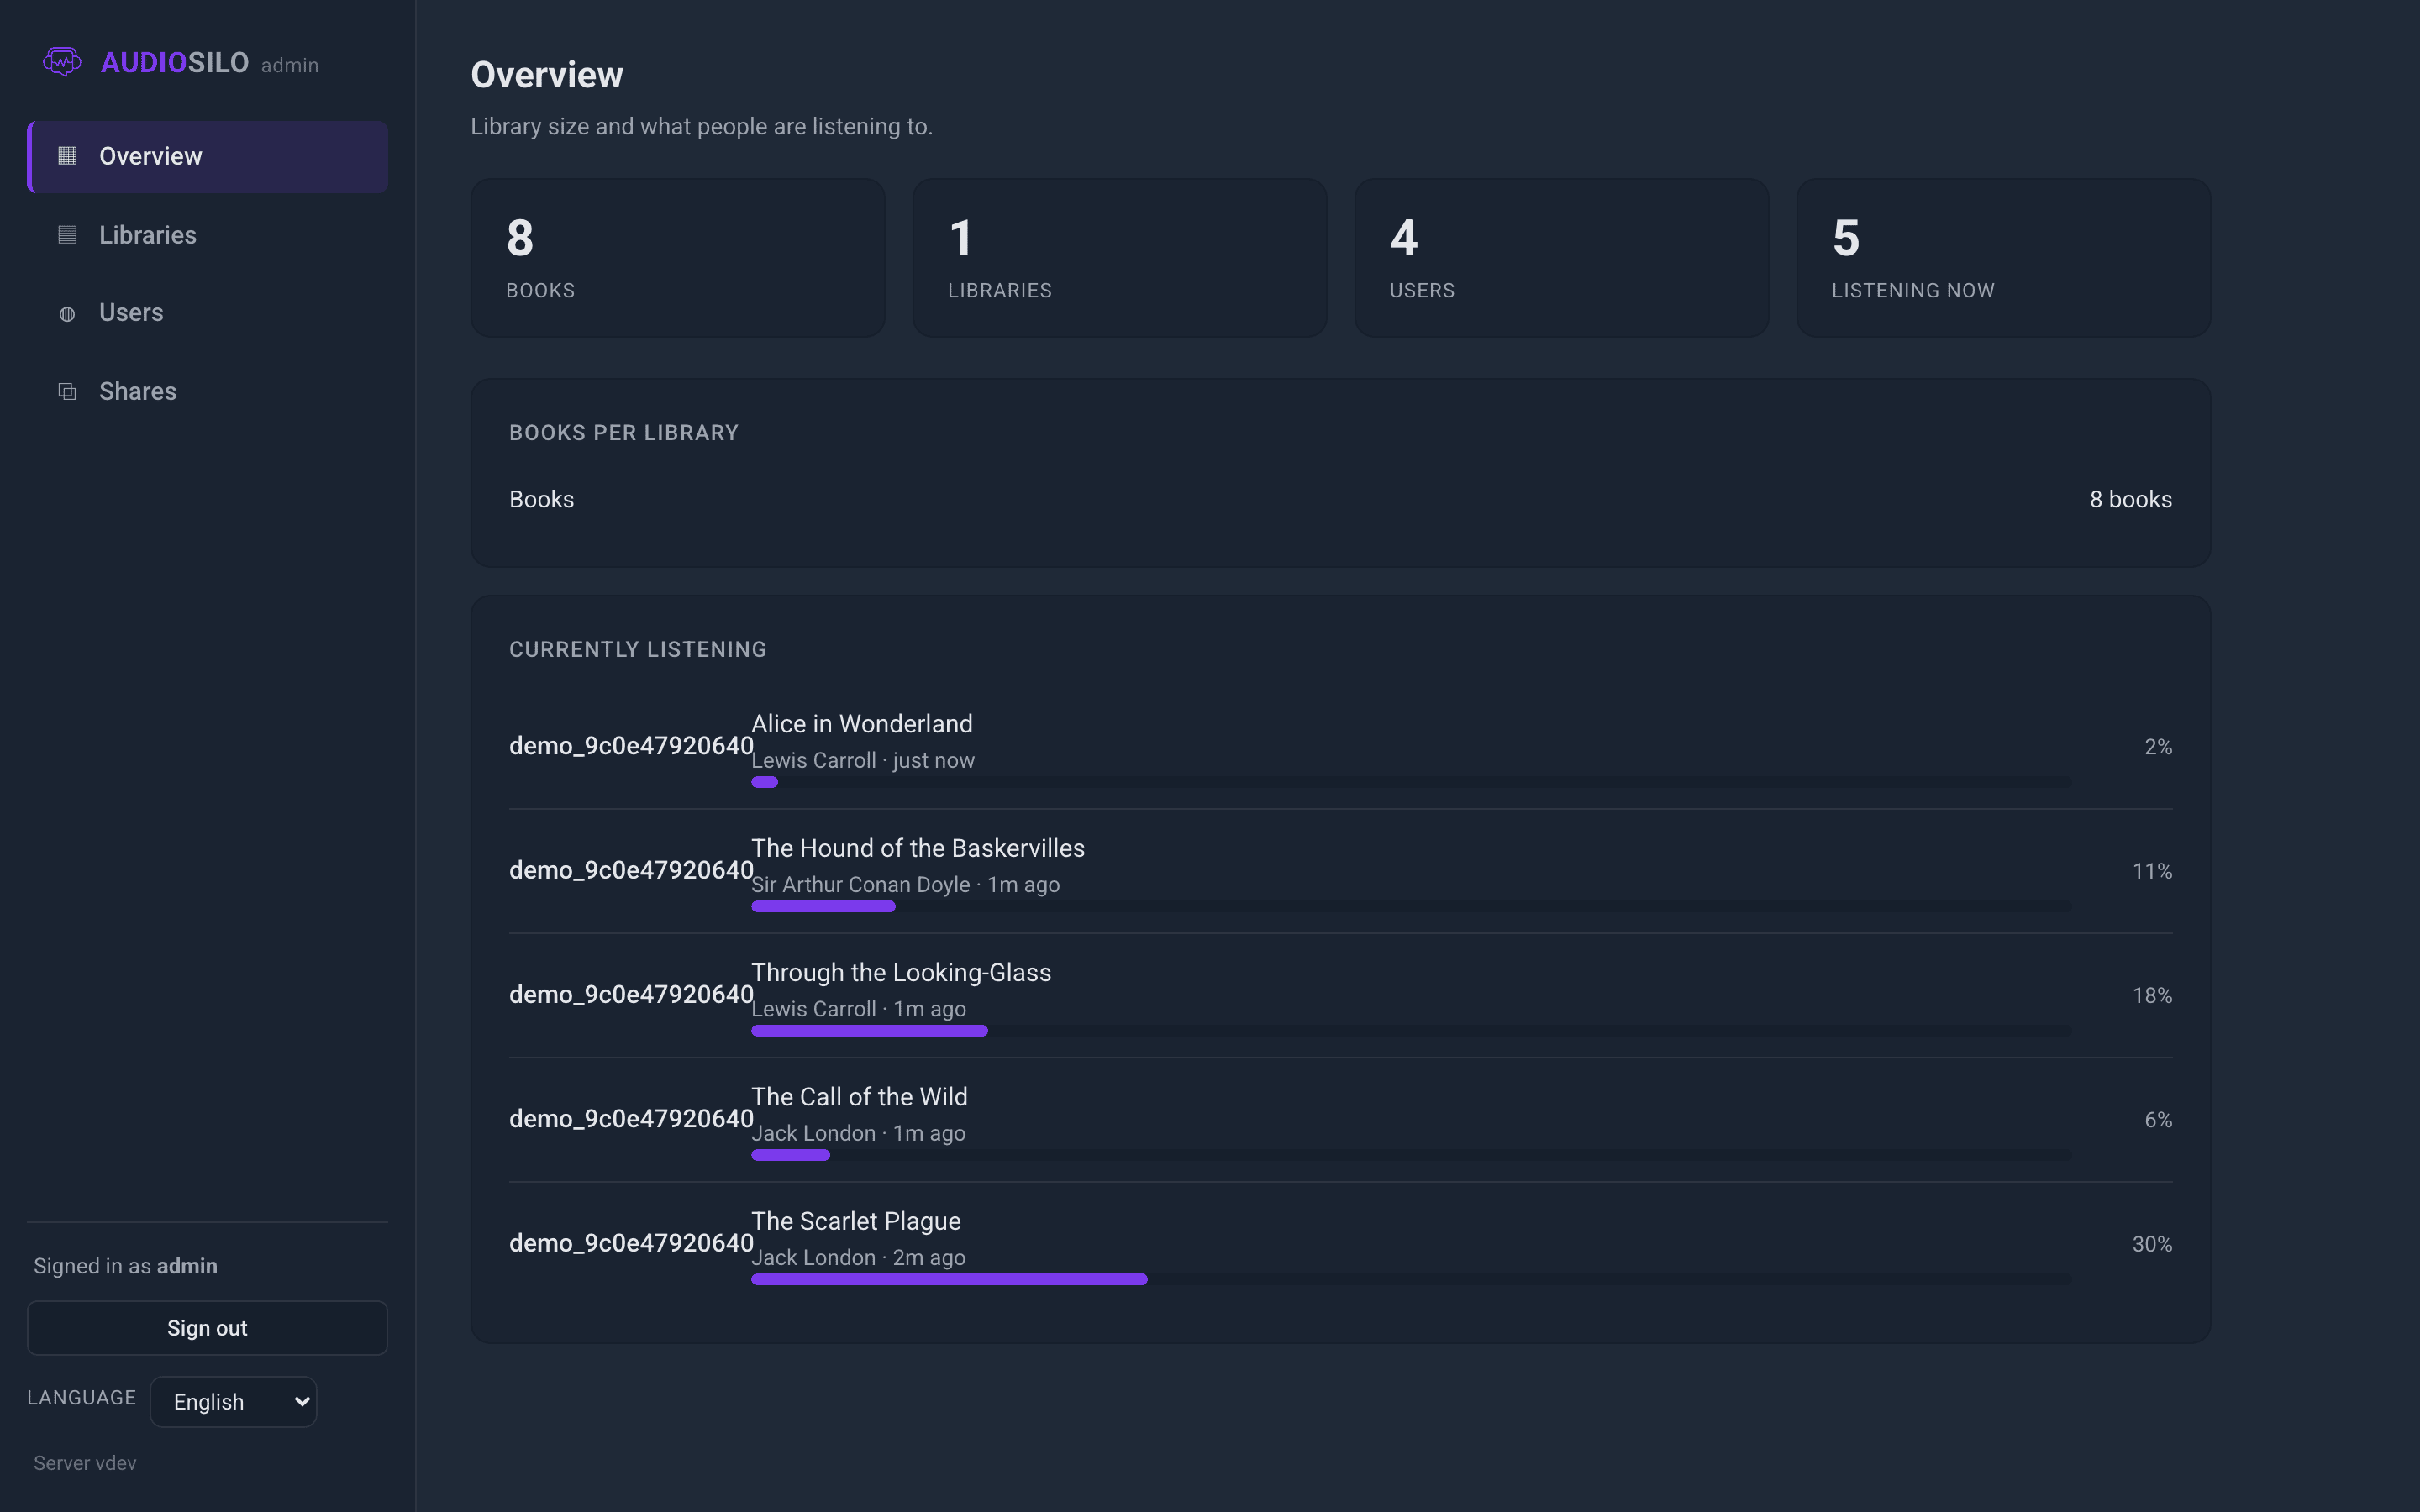Select the 1 Libraries stat card
The image size is (2420, 1512).
pyautogui.click(x=1120, y=258)
